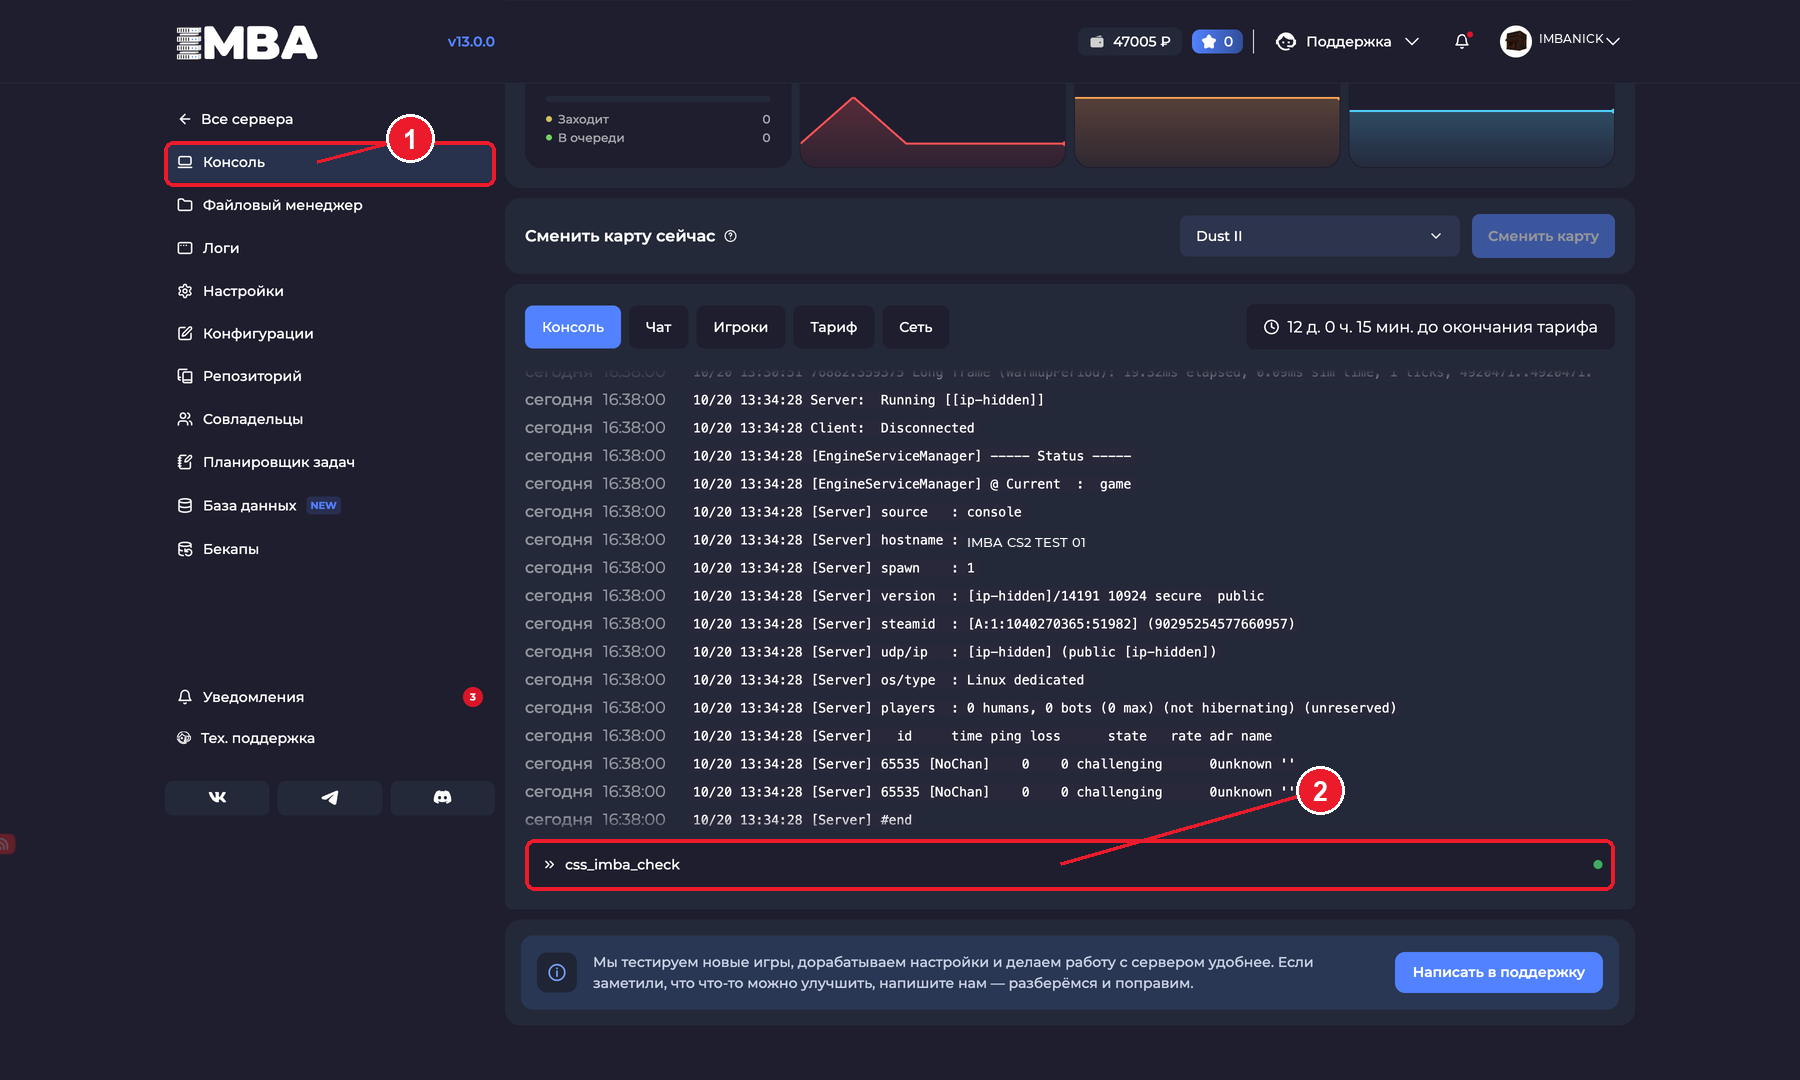Image resolution: width=1800 pixels, height=1080 pixels.
Task: Click the help question mark next to Сменить карту сейчас
Action: pos(731,236)
